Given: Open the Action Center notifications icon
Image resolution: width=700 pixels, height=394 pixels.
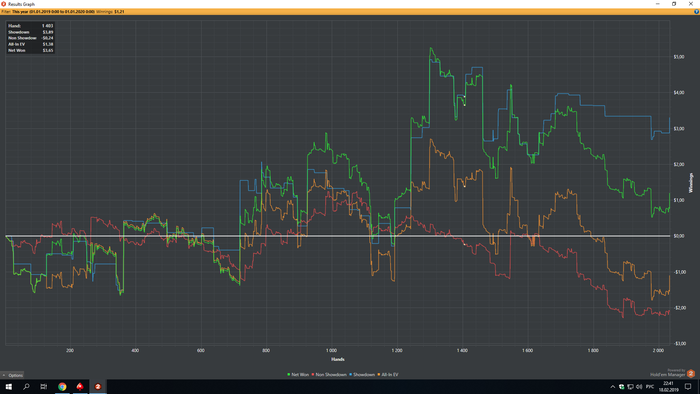Looking at the screenshot, I should click(x=688, y=386).
